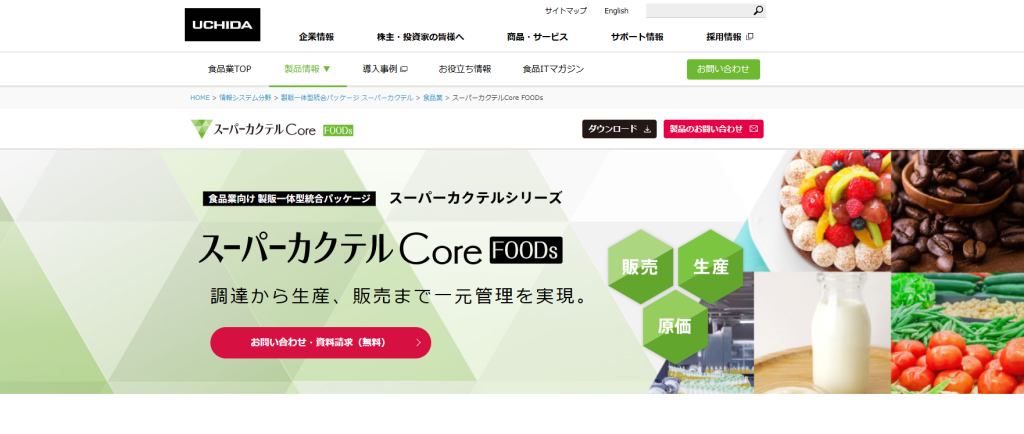Screen dimensions: 1024x434
Task: Click the black ダウンロード button
Action: coord(619,129)
